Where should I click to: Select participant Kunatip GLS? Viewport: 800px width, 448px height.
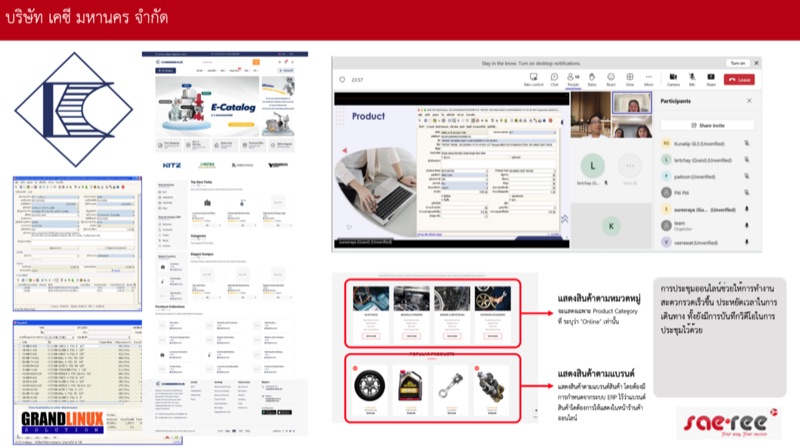(x=706, y=144)
